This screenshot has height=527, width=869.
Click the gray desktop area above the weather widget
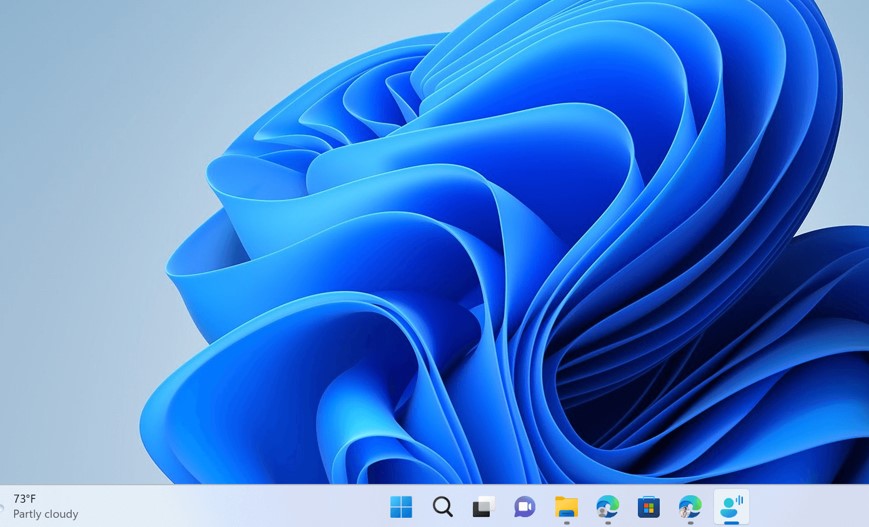pos(45,440)
